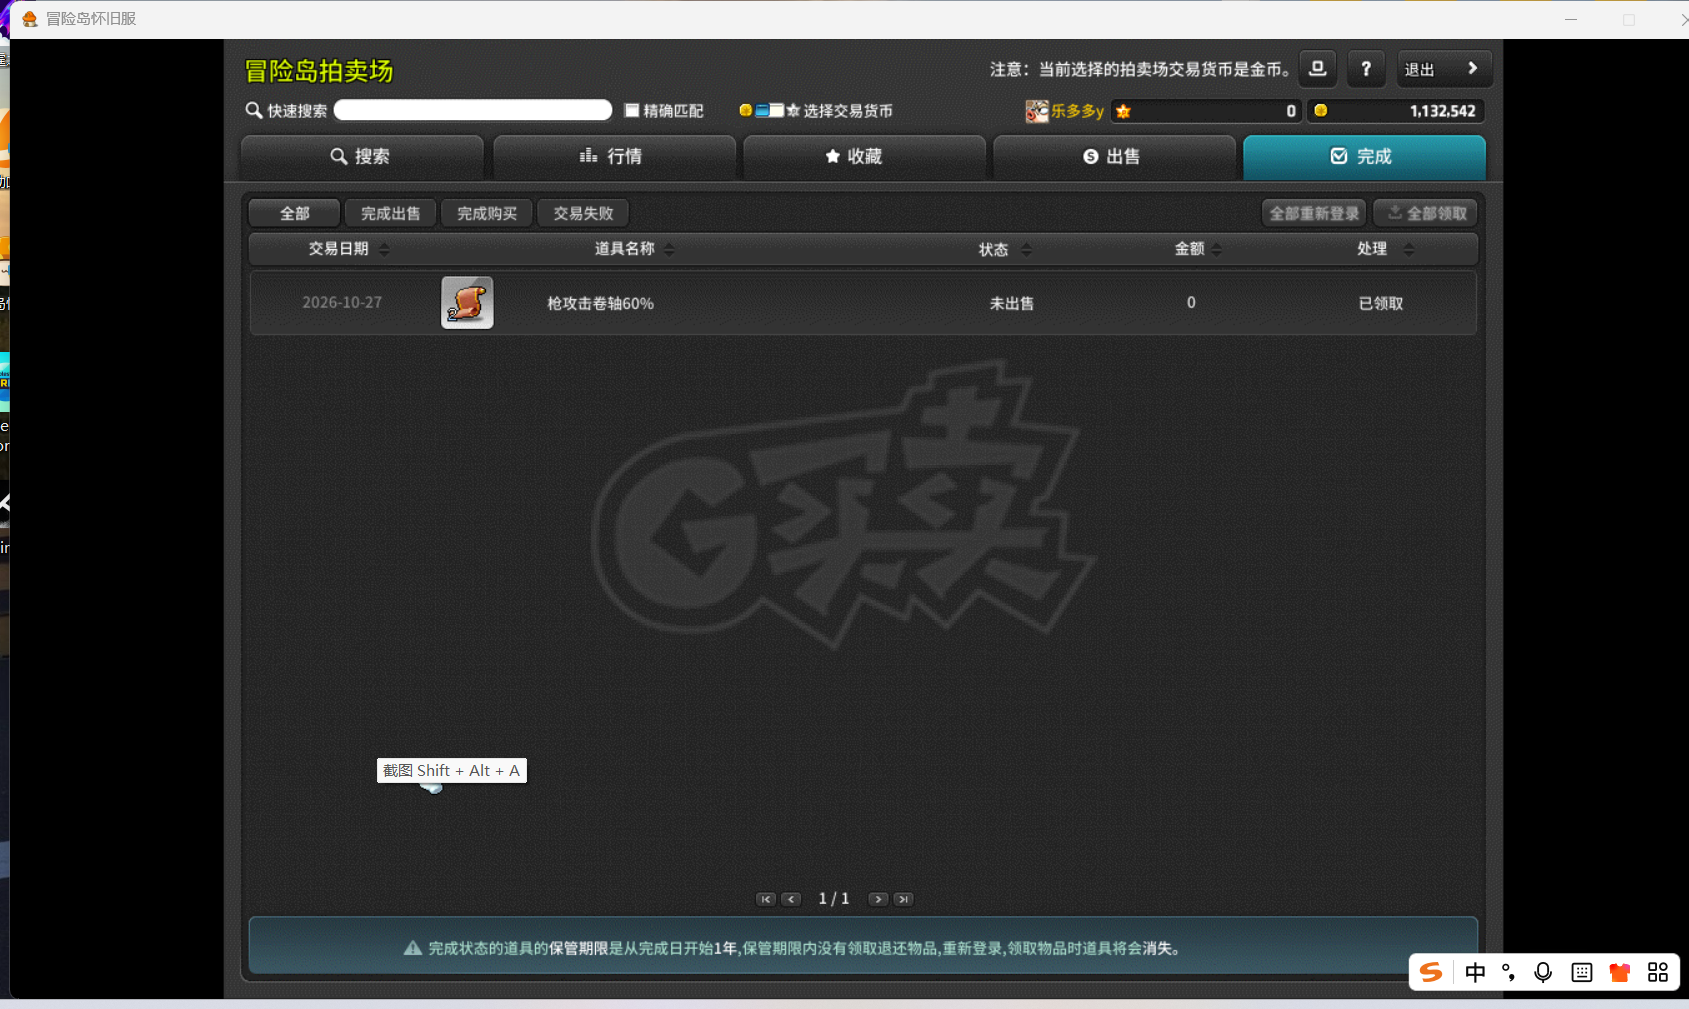Click the 快速搜索 input field
The height and width of the screenshot is (1009, 1689).
click(473, 110)
